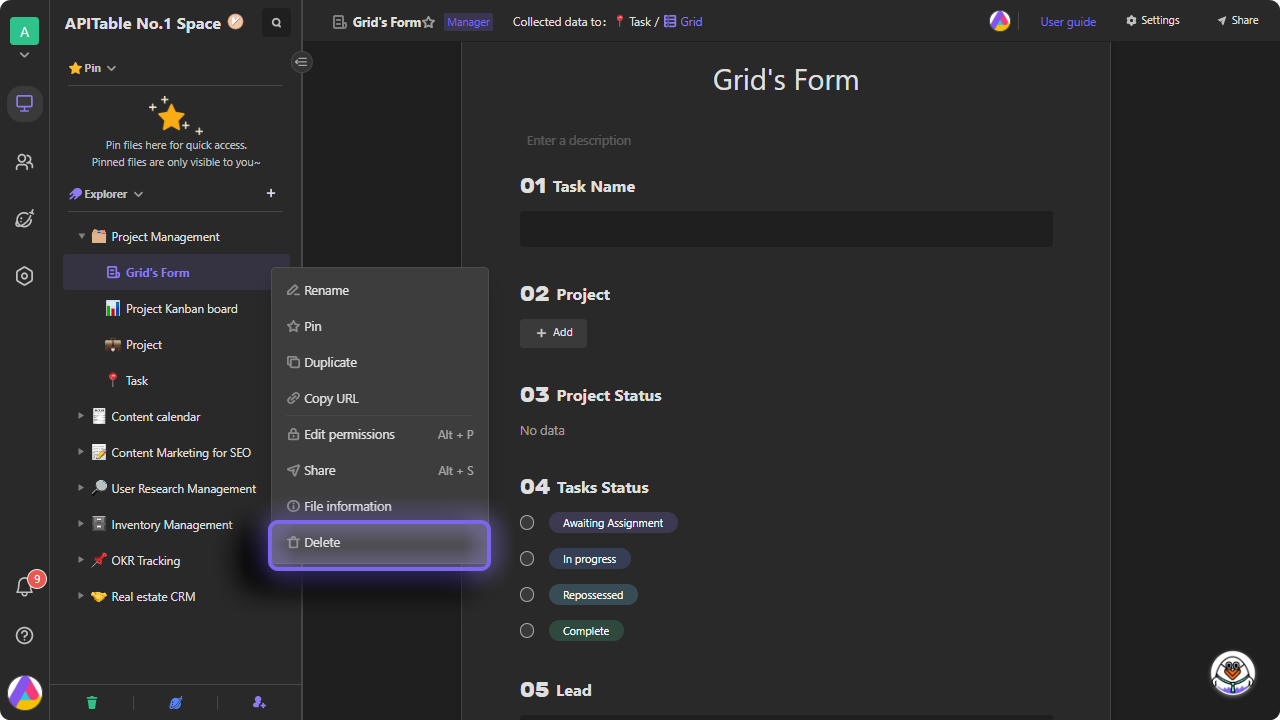Open the Templates rocket planet icon
This screenshot has width=1280, height=720.
[x=25, y=219]
